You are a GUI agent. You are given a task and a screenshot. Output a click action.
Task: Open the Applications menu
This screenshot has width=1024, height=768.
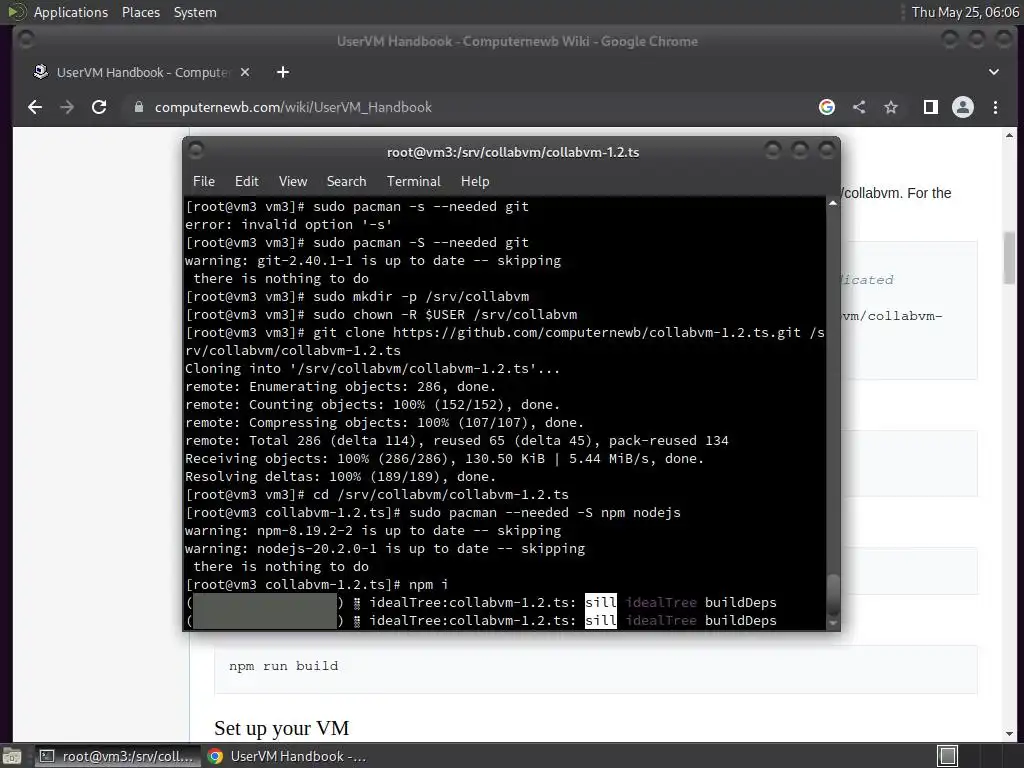tap(71, 12)
